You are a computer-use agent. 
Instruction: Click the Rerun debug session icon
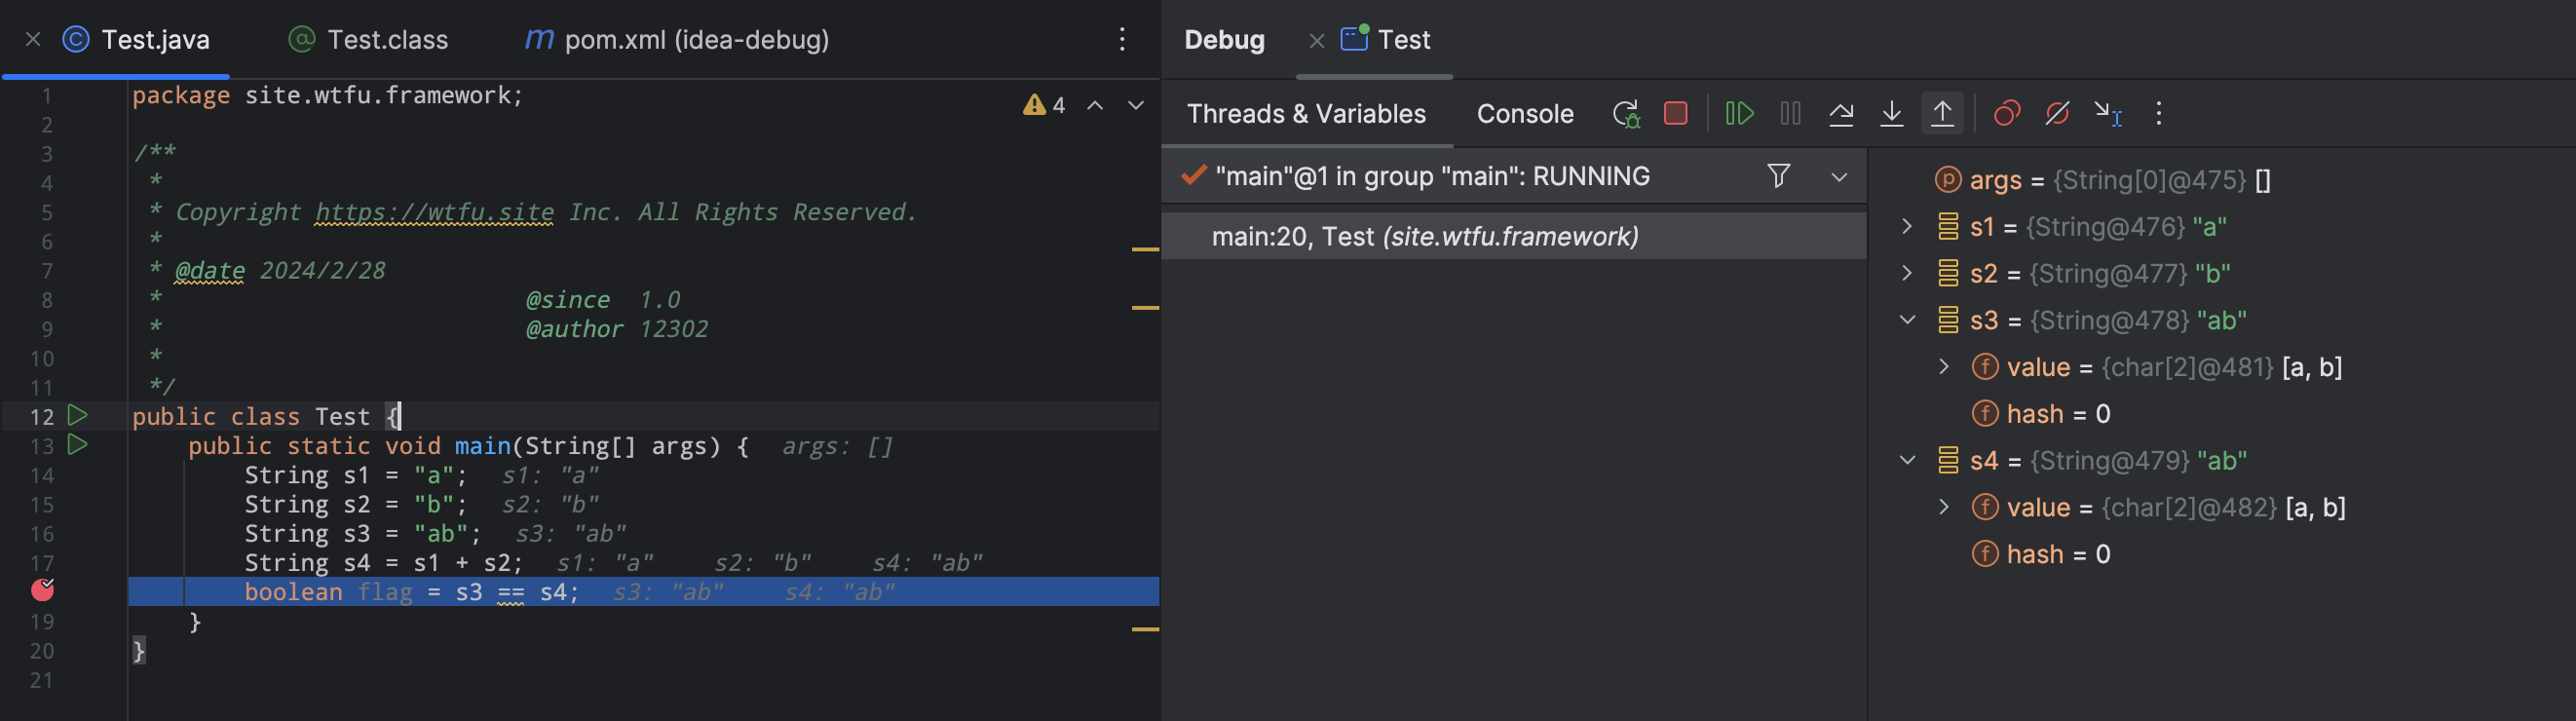[1626, 114]
